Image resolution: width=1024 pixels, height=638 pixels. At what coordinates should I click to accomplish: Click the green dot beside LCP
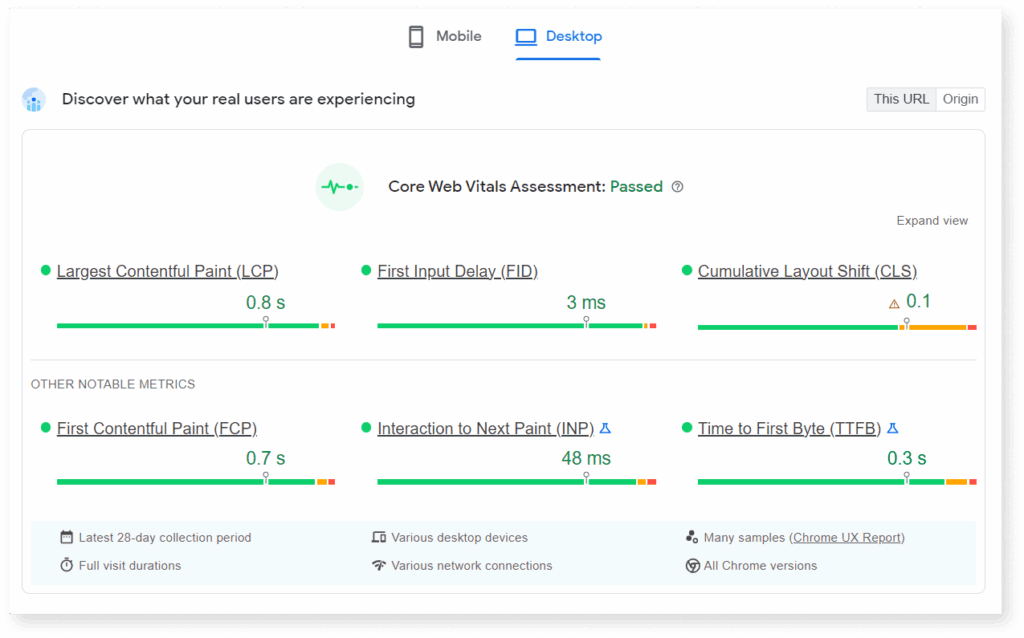tap(44, 270)
